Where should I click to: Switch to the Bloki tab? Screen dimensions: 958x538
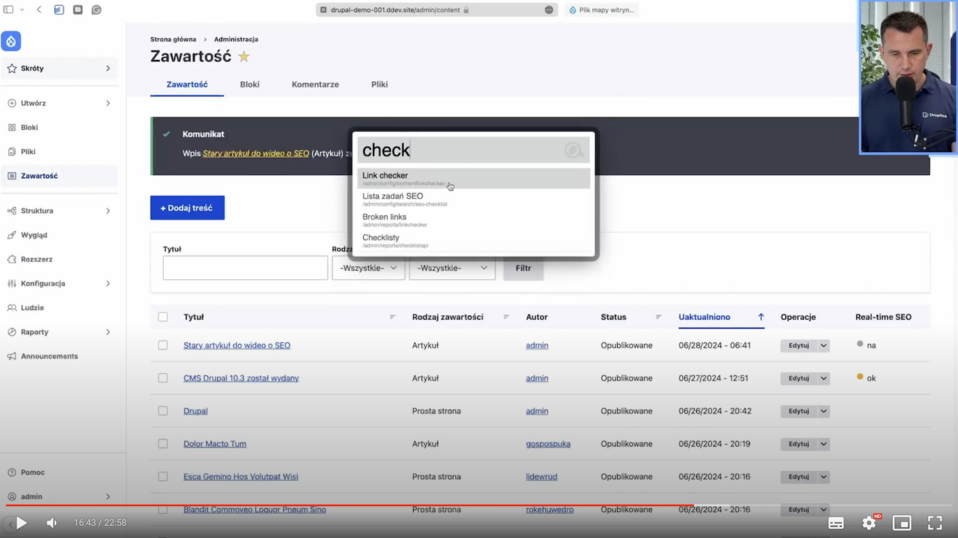(x=249, y=84)
